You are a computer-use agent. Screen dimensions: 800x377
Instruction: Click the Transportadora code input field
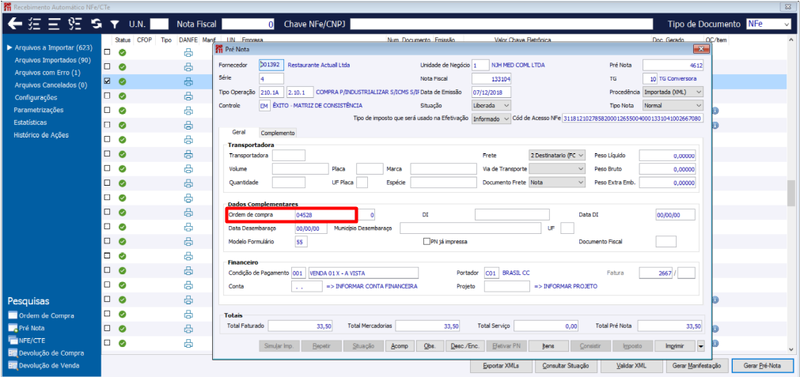289,155
